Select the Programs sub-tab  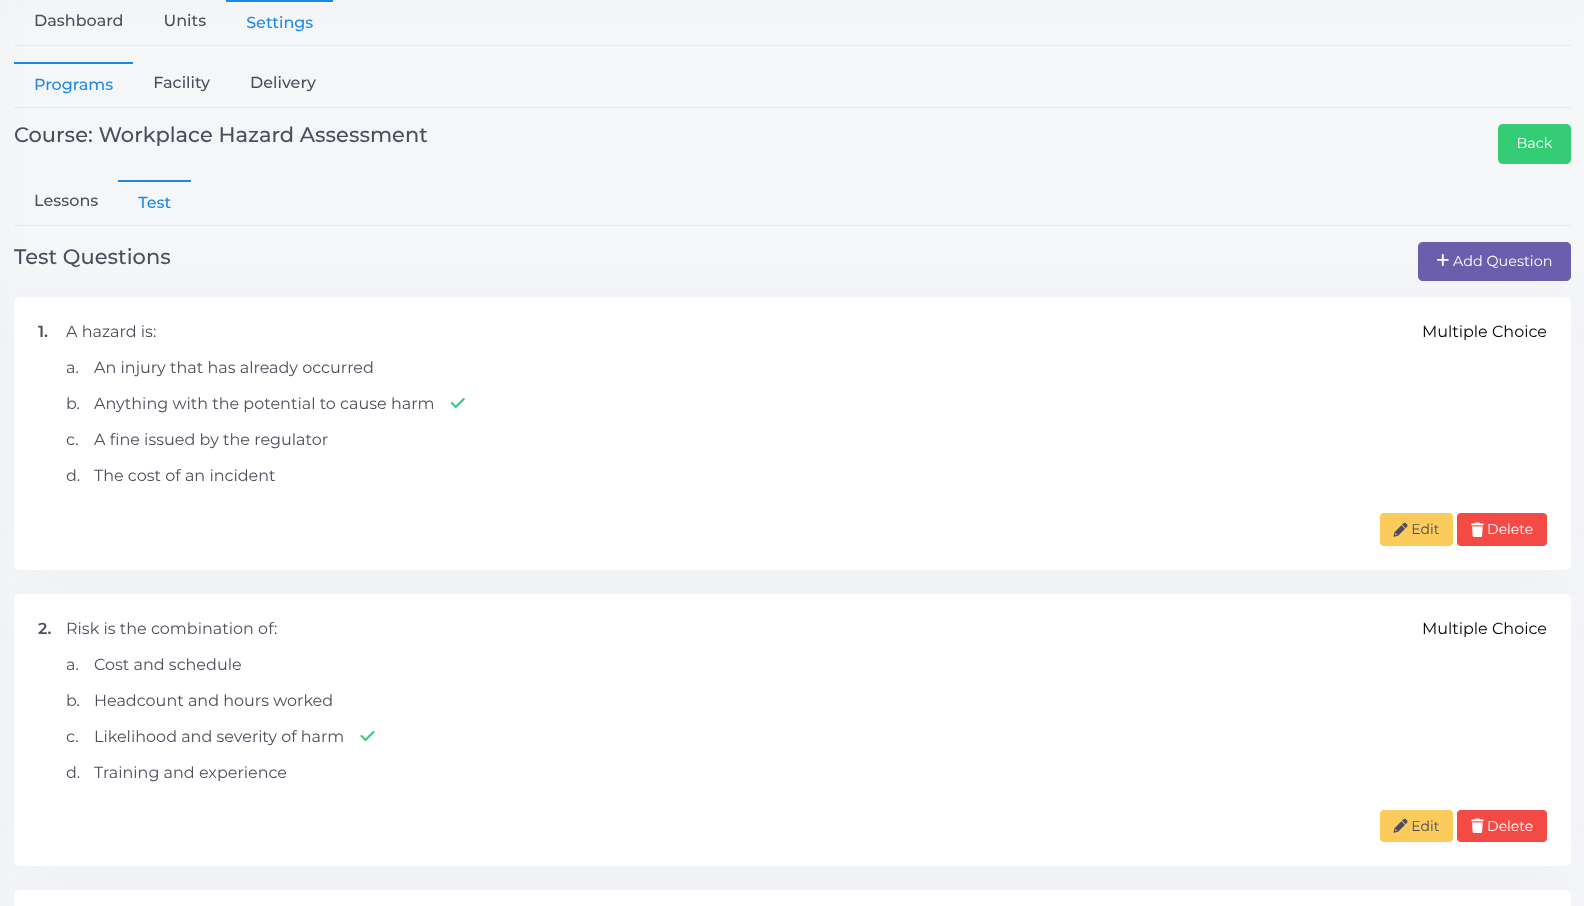tap(73, 84)
